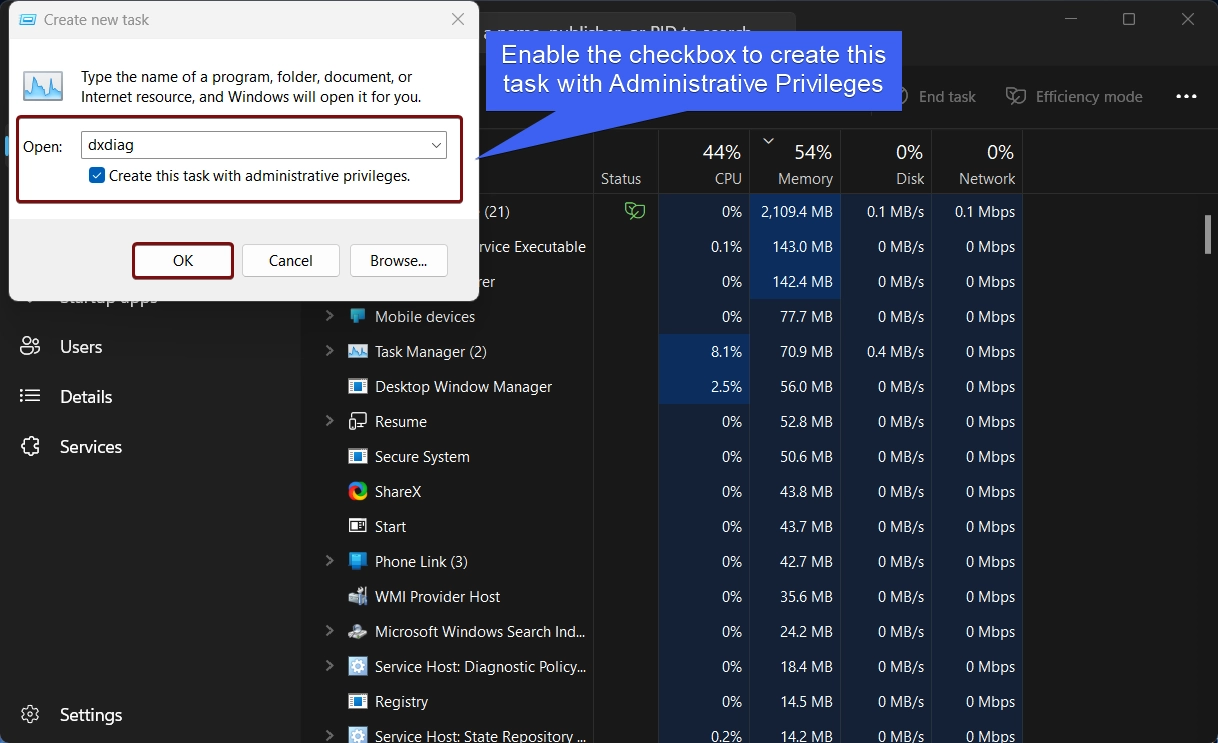Click the 8.1% CPU cell
The height and width of the screenshot is (743, 1218).
click(704, 352)
